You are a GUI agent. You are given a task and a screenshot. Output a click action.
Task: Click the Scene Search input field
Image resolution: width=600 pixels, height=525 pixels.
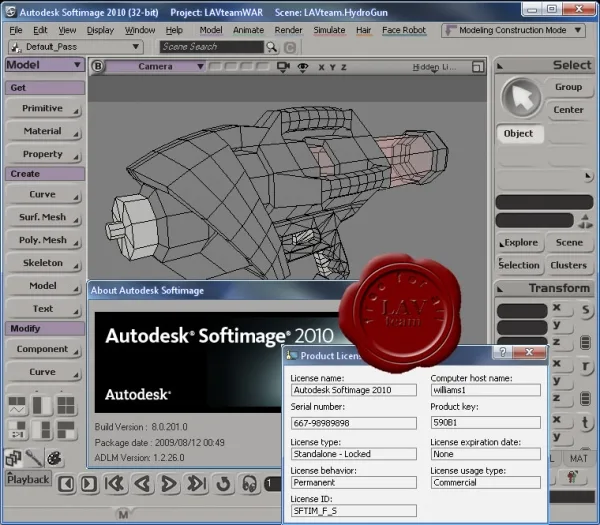(x=212, y=47)
